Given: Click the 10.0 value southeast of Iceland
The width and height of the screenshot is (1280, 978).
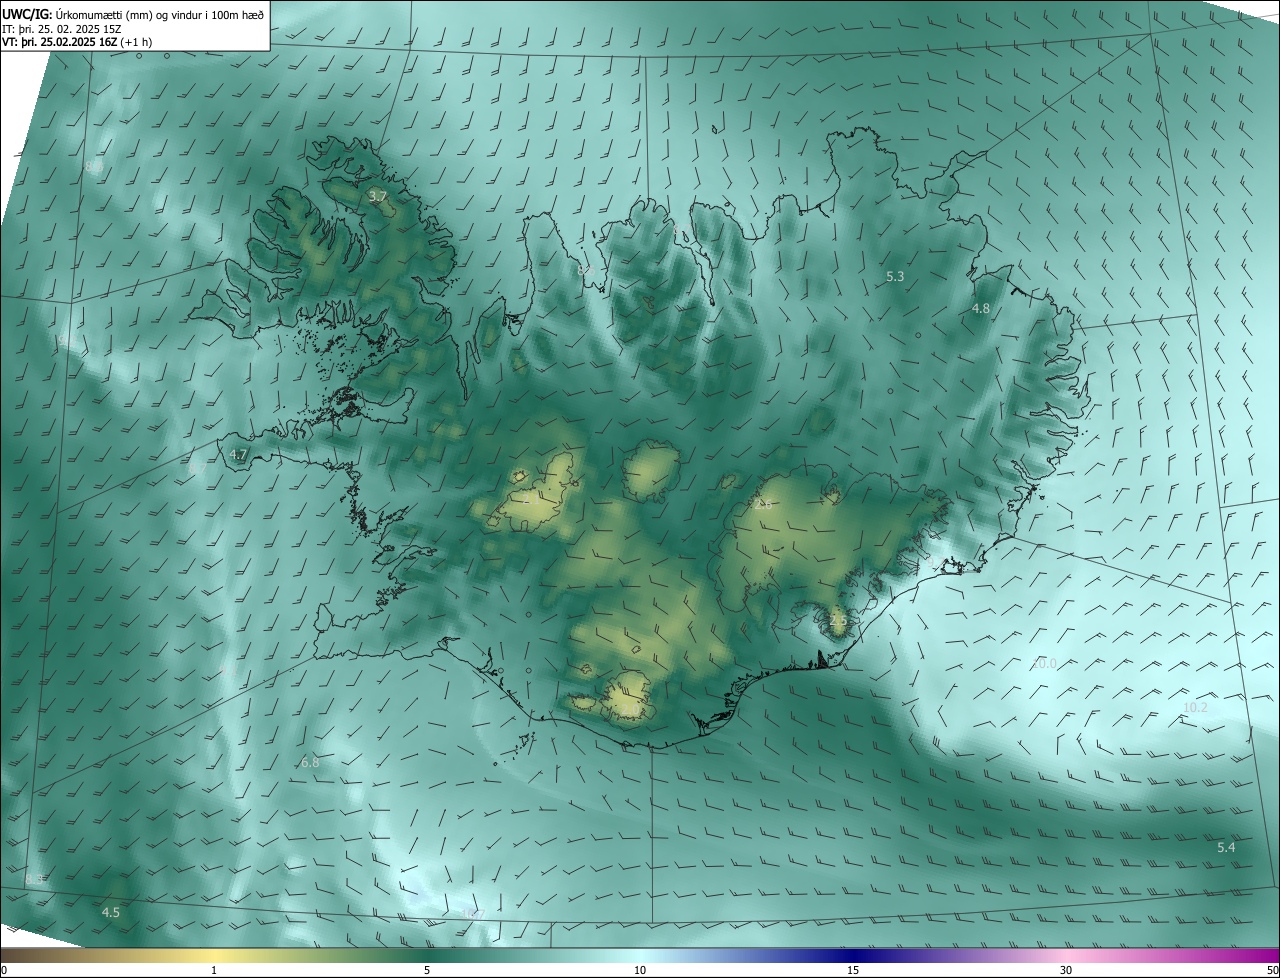Looking at the screenshot, I should [x=1044, y=663].
